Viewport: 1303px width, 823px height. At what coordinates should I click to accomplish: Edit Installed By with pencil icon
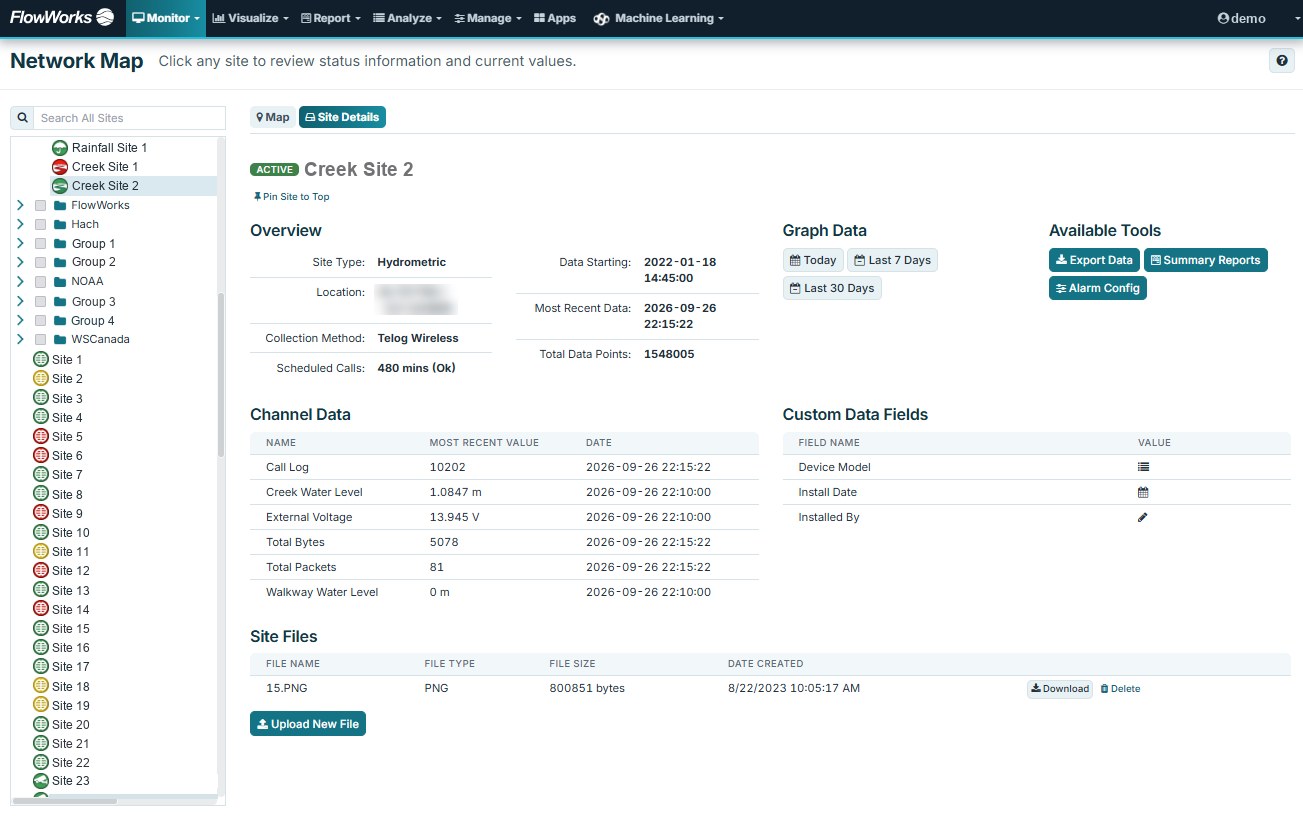[1143, 517]
